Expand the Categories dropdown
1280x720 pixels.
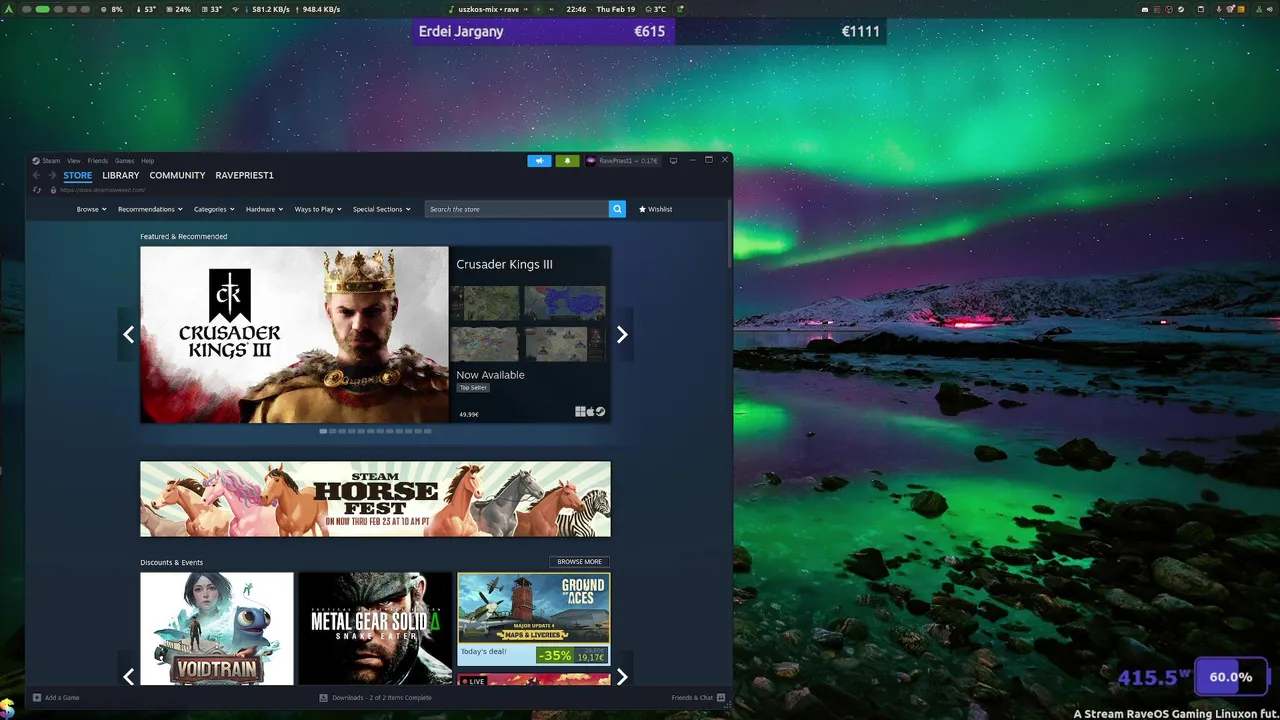click(x=214, y=209)
